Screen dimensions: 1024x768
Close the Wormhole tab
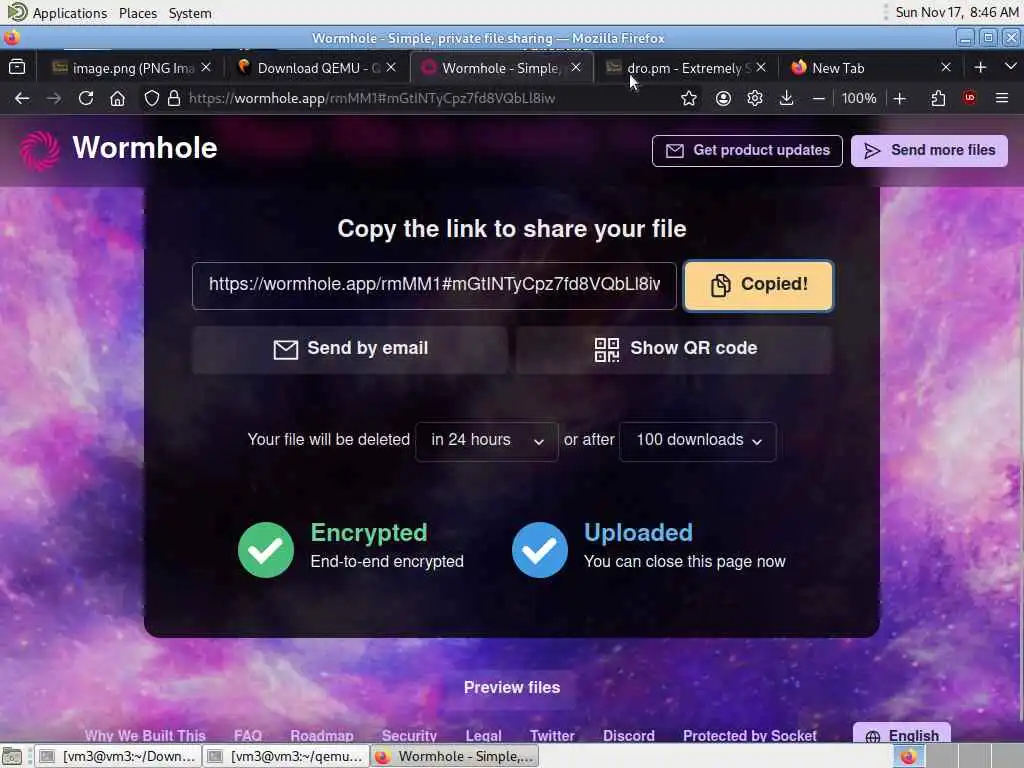tap(576, 67)
